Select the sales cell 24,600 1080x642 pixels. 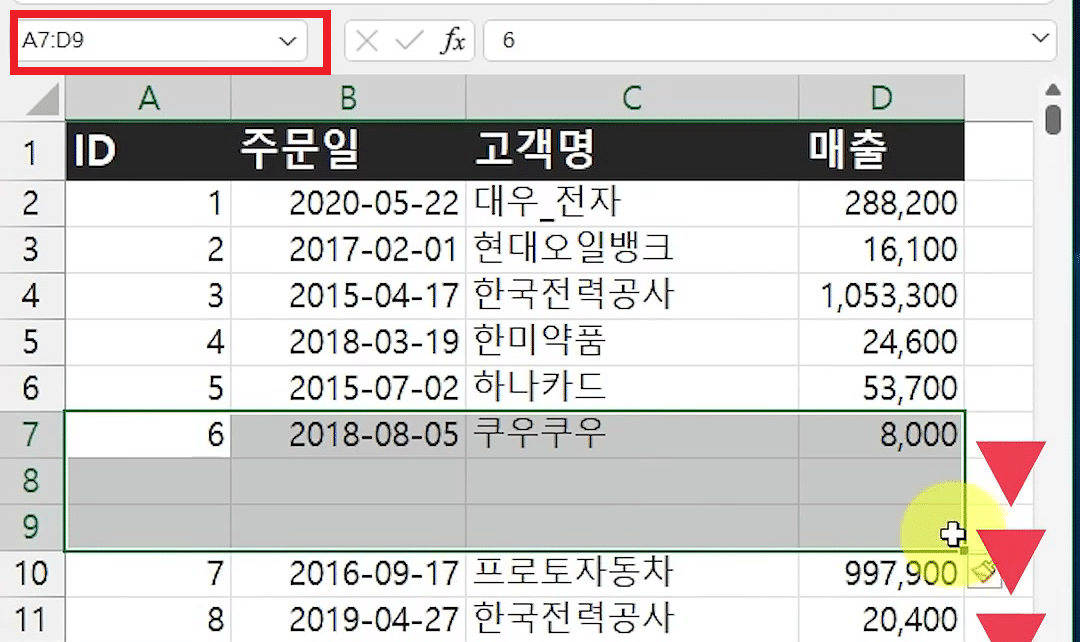click(x=882, y=342)
